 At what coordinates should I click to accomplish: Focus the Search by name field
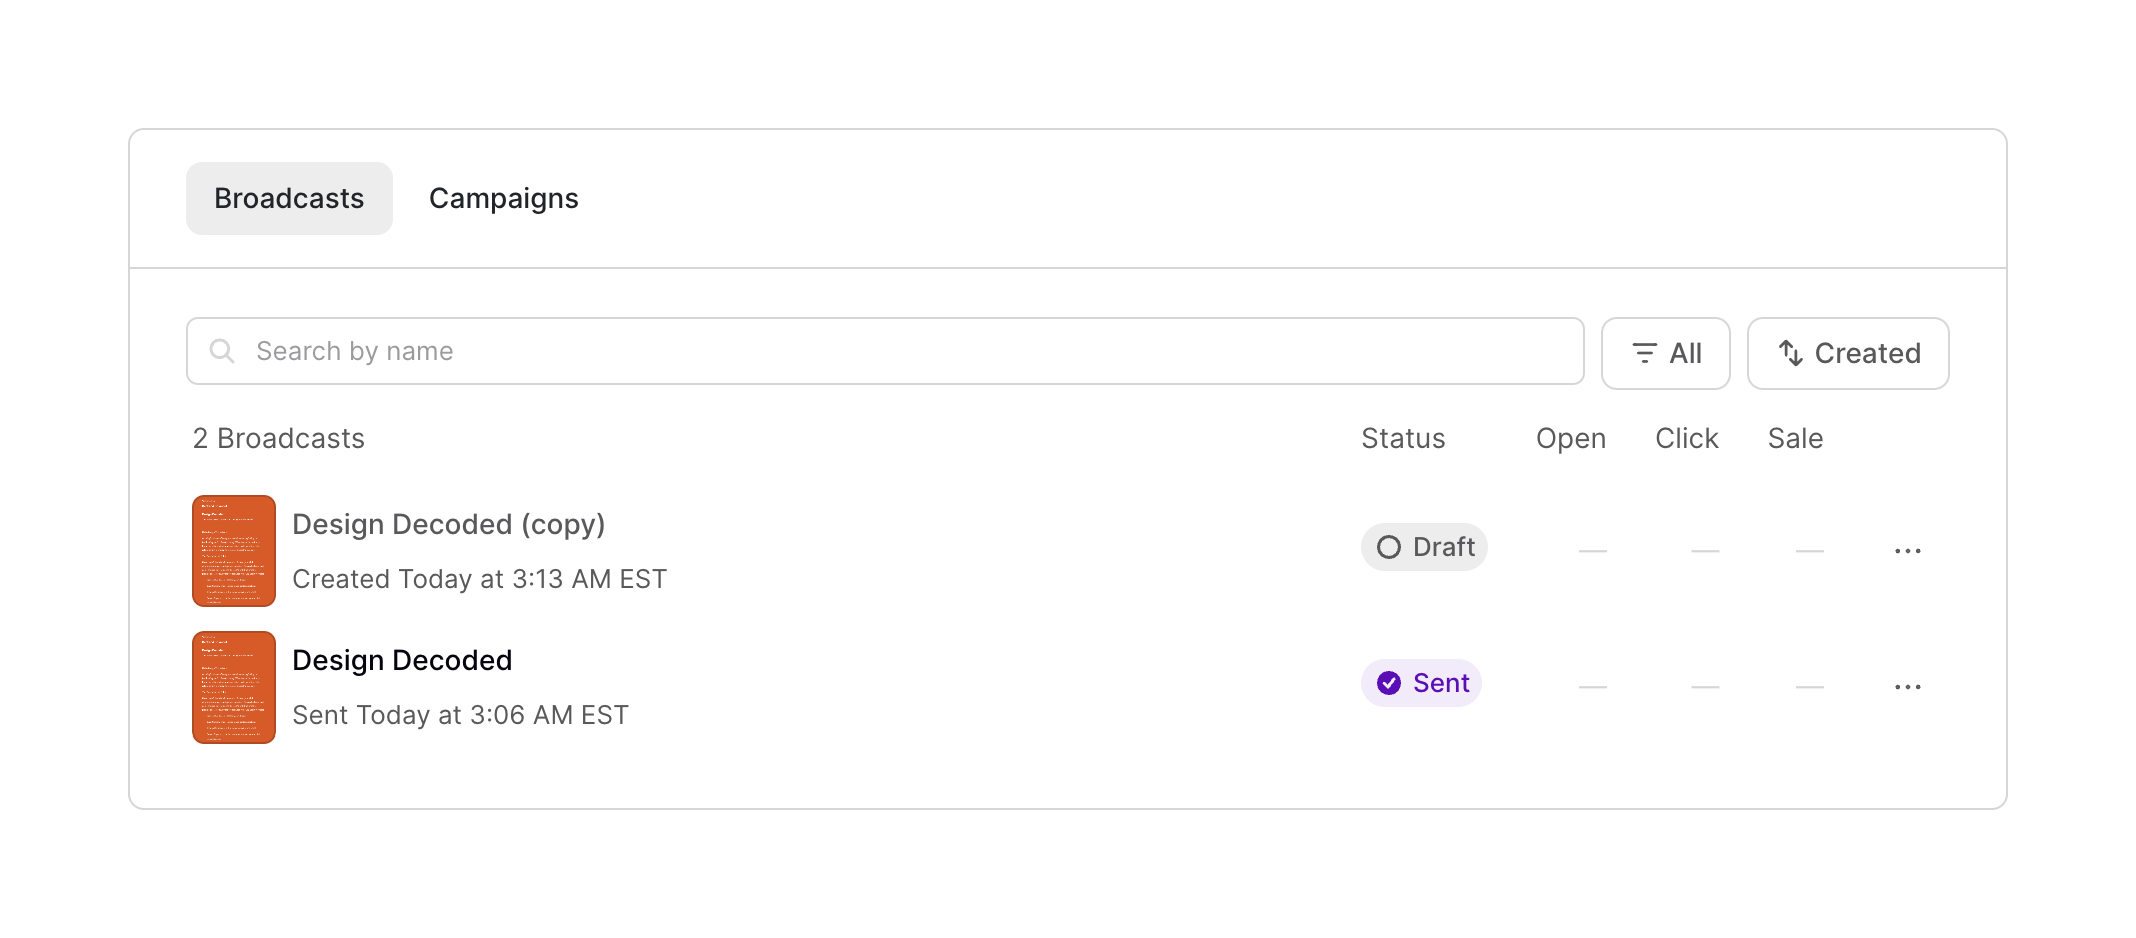(x=900, y=351)
